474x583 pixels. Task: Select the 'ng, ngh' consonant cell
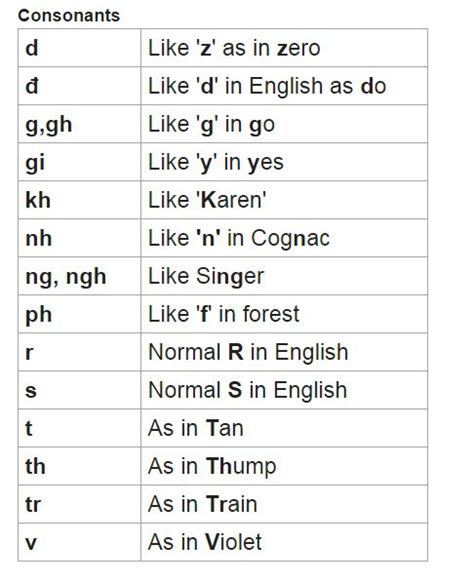point(80,276)
